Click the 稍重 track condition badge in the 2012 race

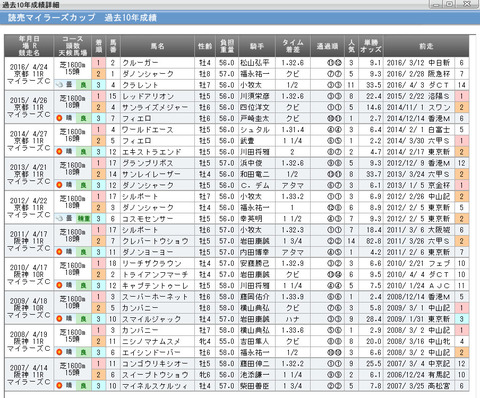point(83,219)
